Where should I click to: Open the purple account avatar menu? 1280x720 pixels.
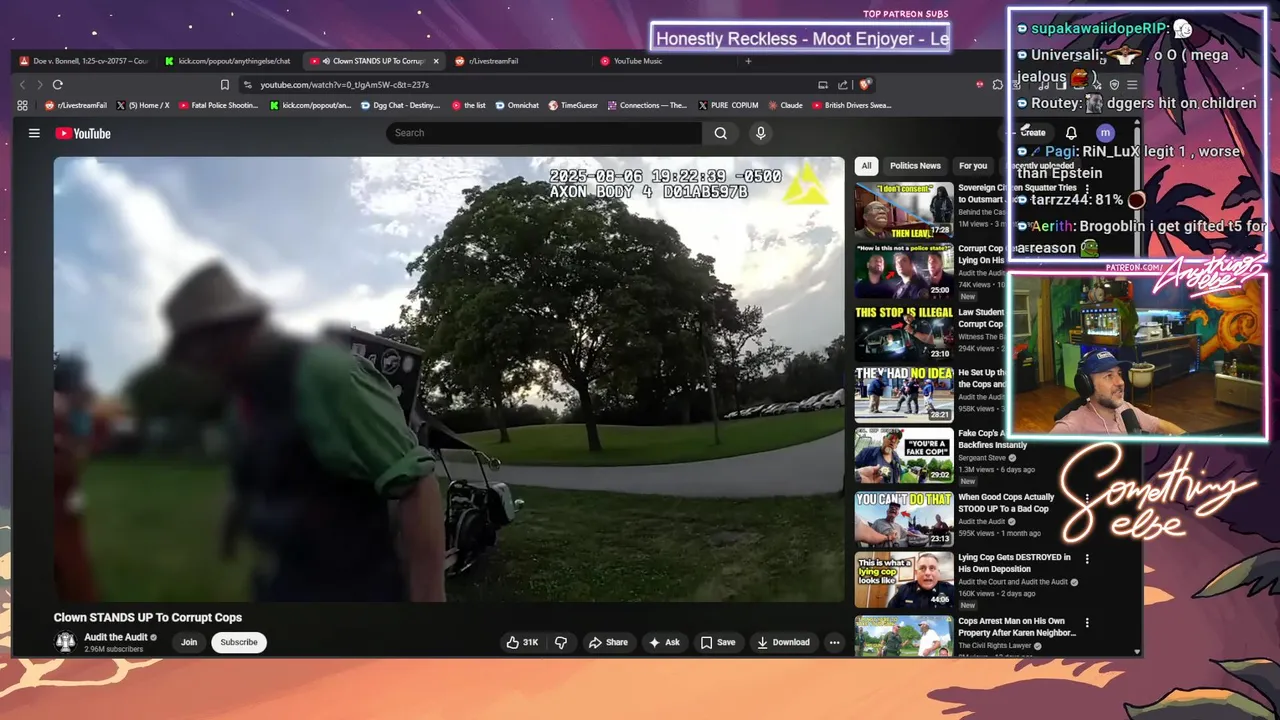1105,133
